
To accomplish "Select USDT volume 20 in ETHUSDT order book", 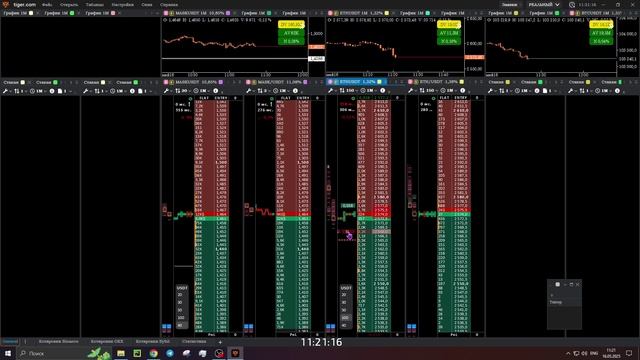I will click(x=344, y=295).
